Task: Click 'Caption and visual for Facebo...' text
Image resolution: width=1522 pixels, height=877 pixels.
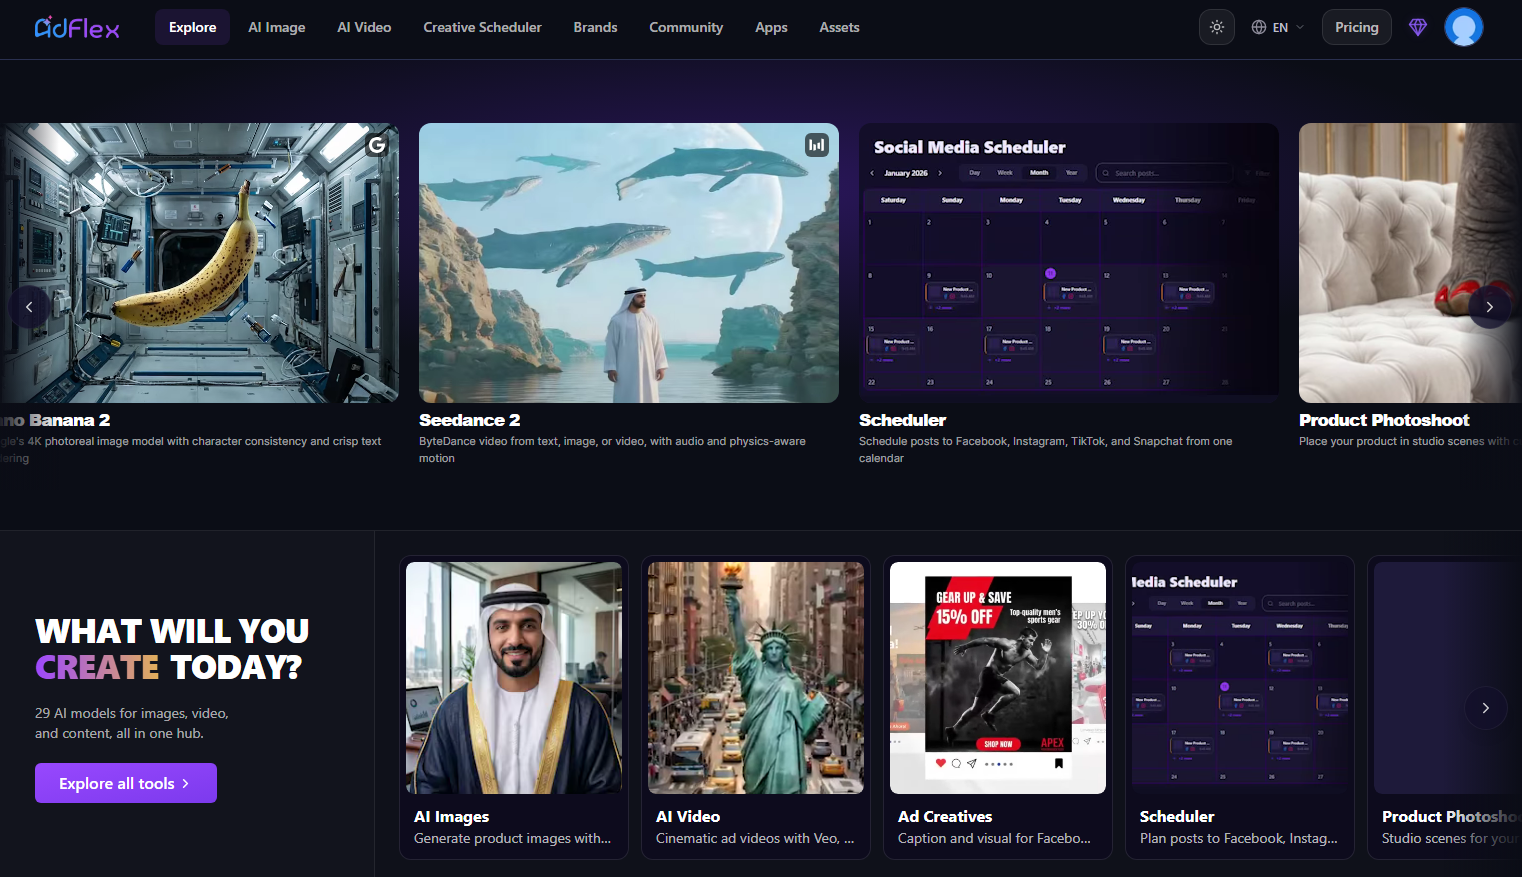Action: coord(994,838)
